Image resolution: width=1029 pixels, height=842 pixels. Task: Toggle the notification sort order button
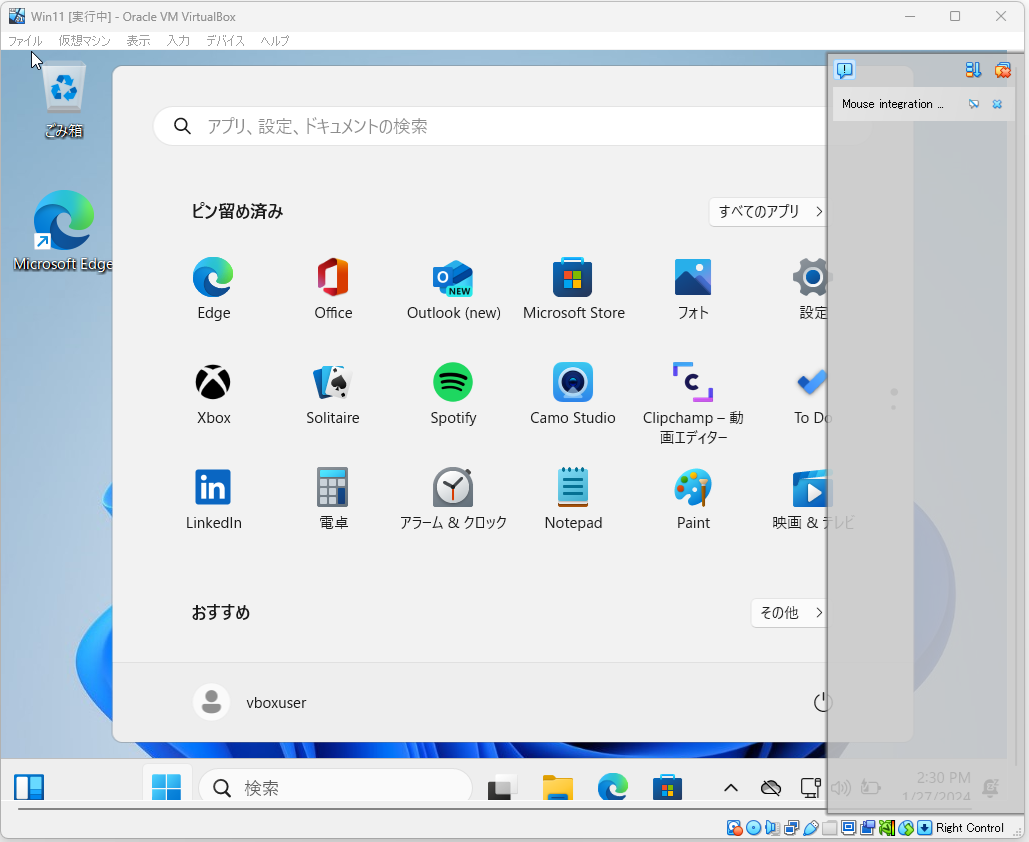(973, 70)
